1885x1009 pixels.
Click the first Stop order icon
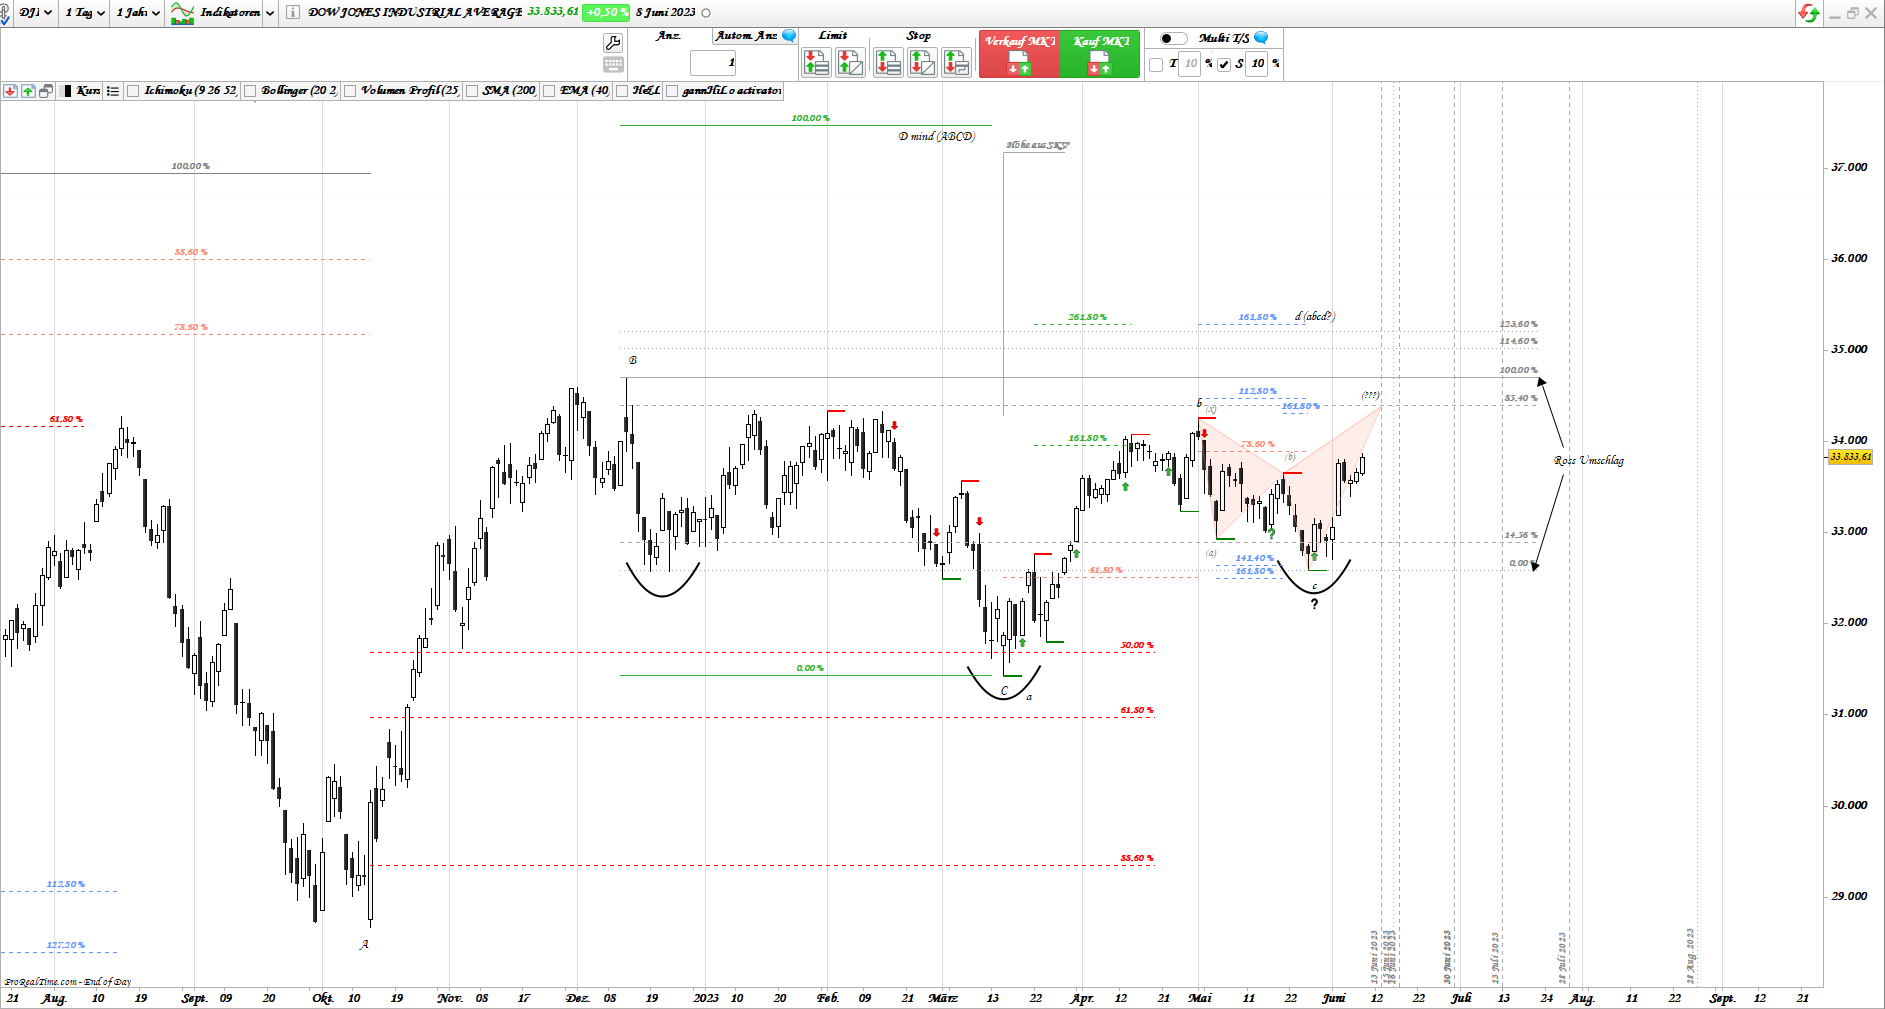click(x=888, y=62)
